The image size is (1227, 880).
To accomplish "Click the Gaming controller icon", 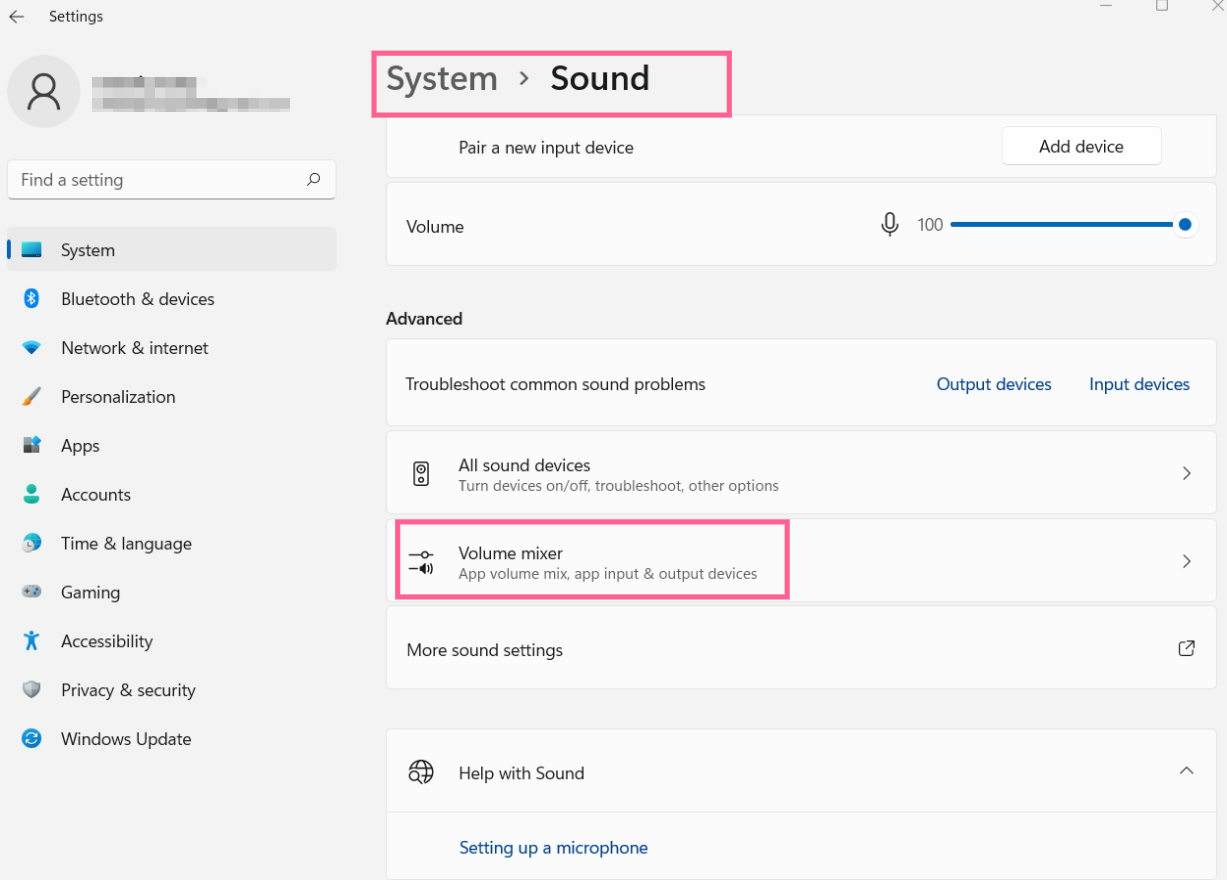I will (32, 592).
